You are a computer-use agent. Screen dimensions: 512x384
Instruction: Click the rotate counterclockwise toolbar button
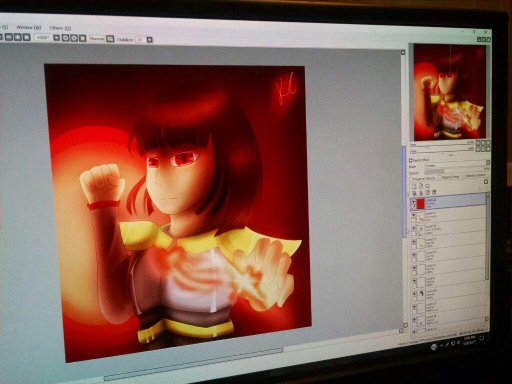65,38
